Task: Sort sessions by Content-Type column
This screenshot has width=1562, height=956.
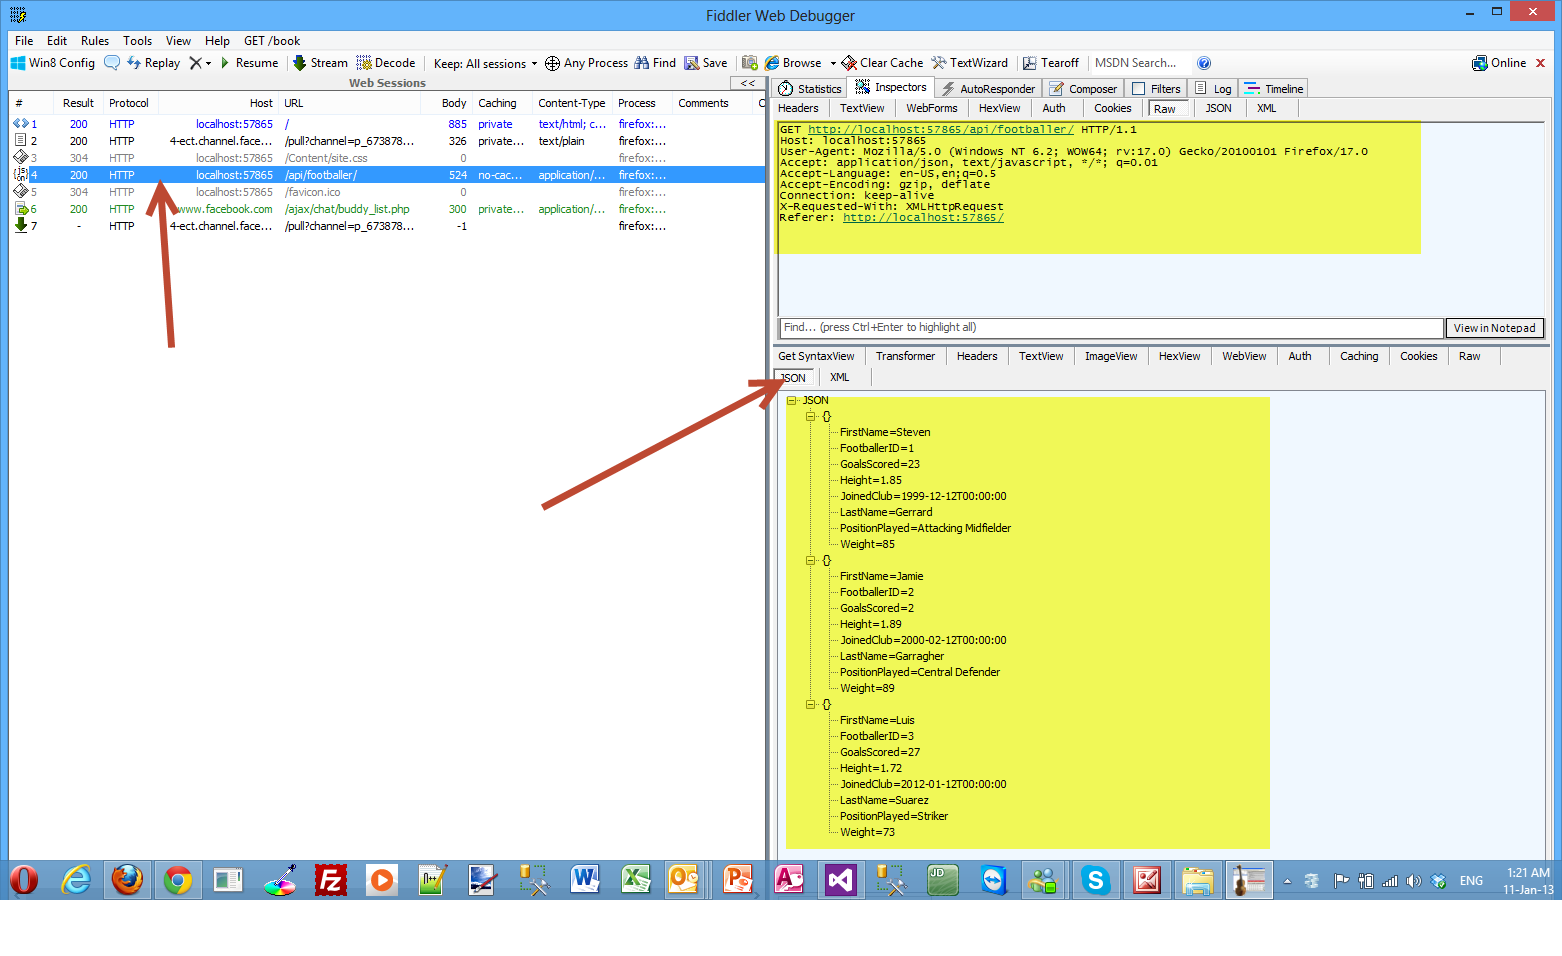Action: click(572, 103)
